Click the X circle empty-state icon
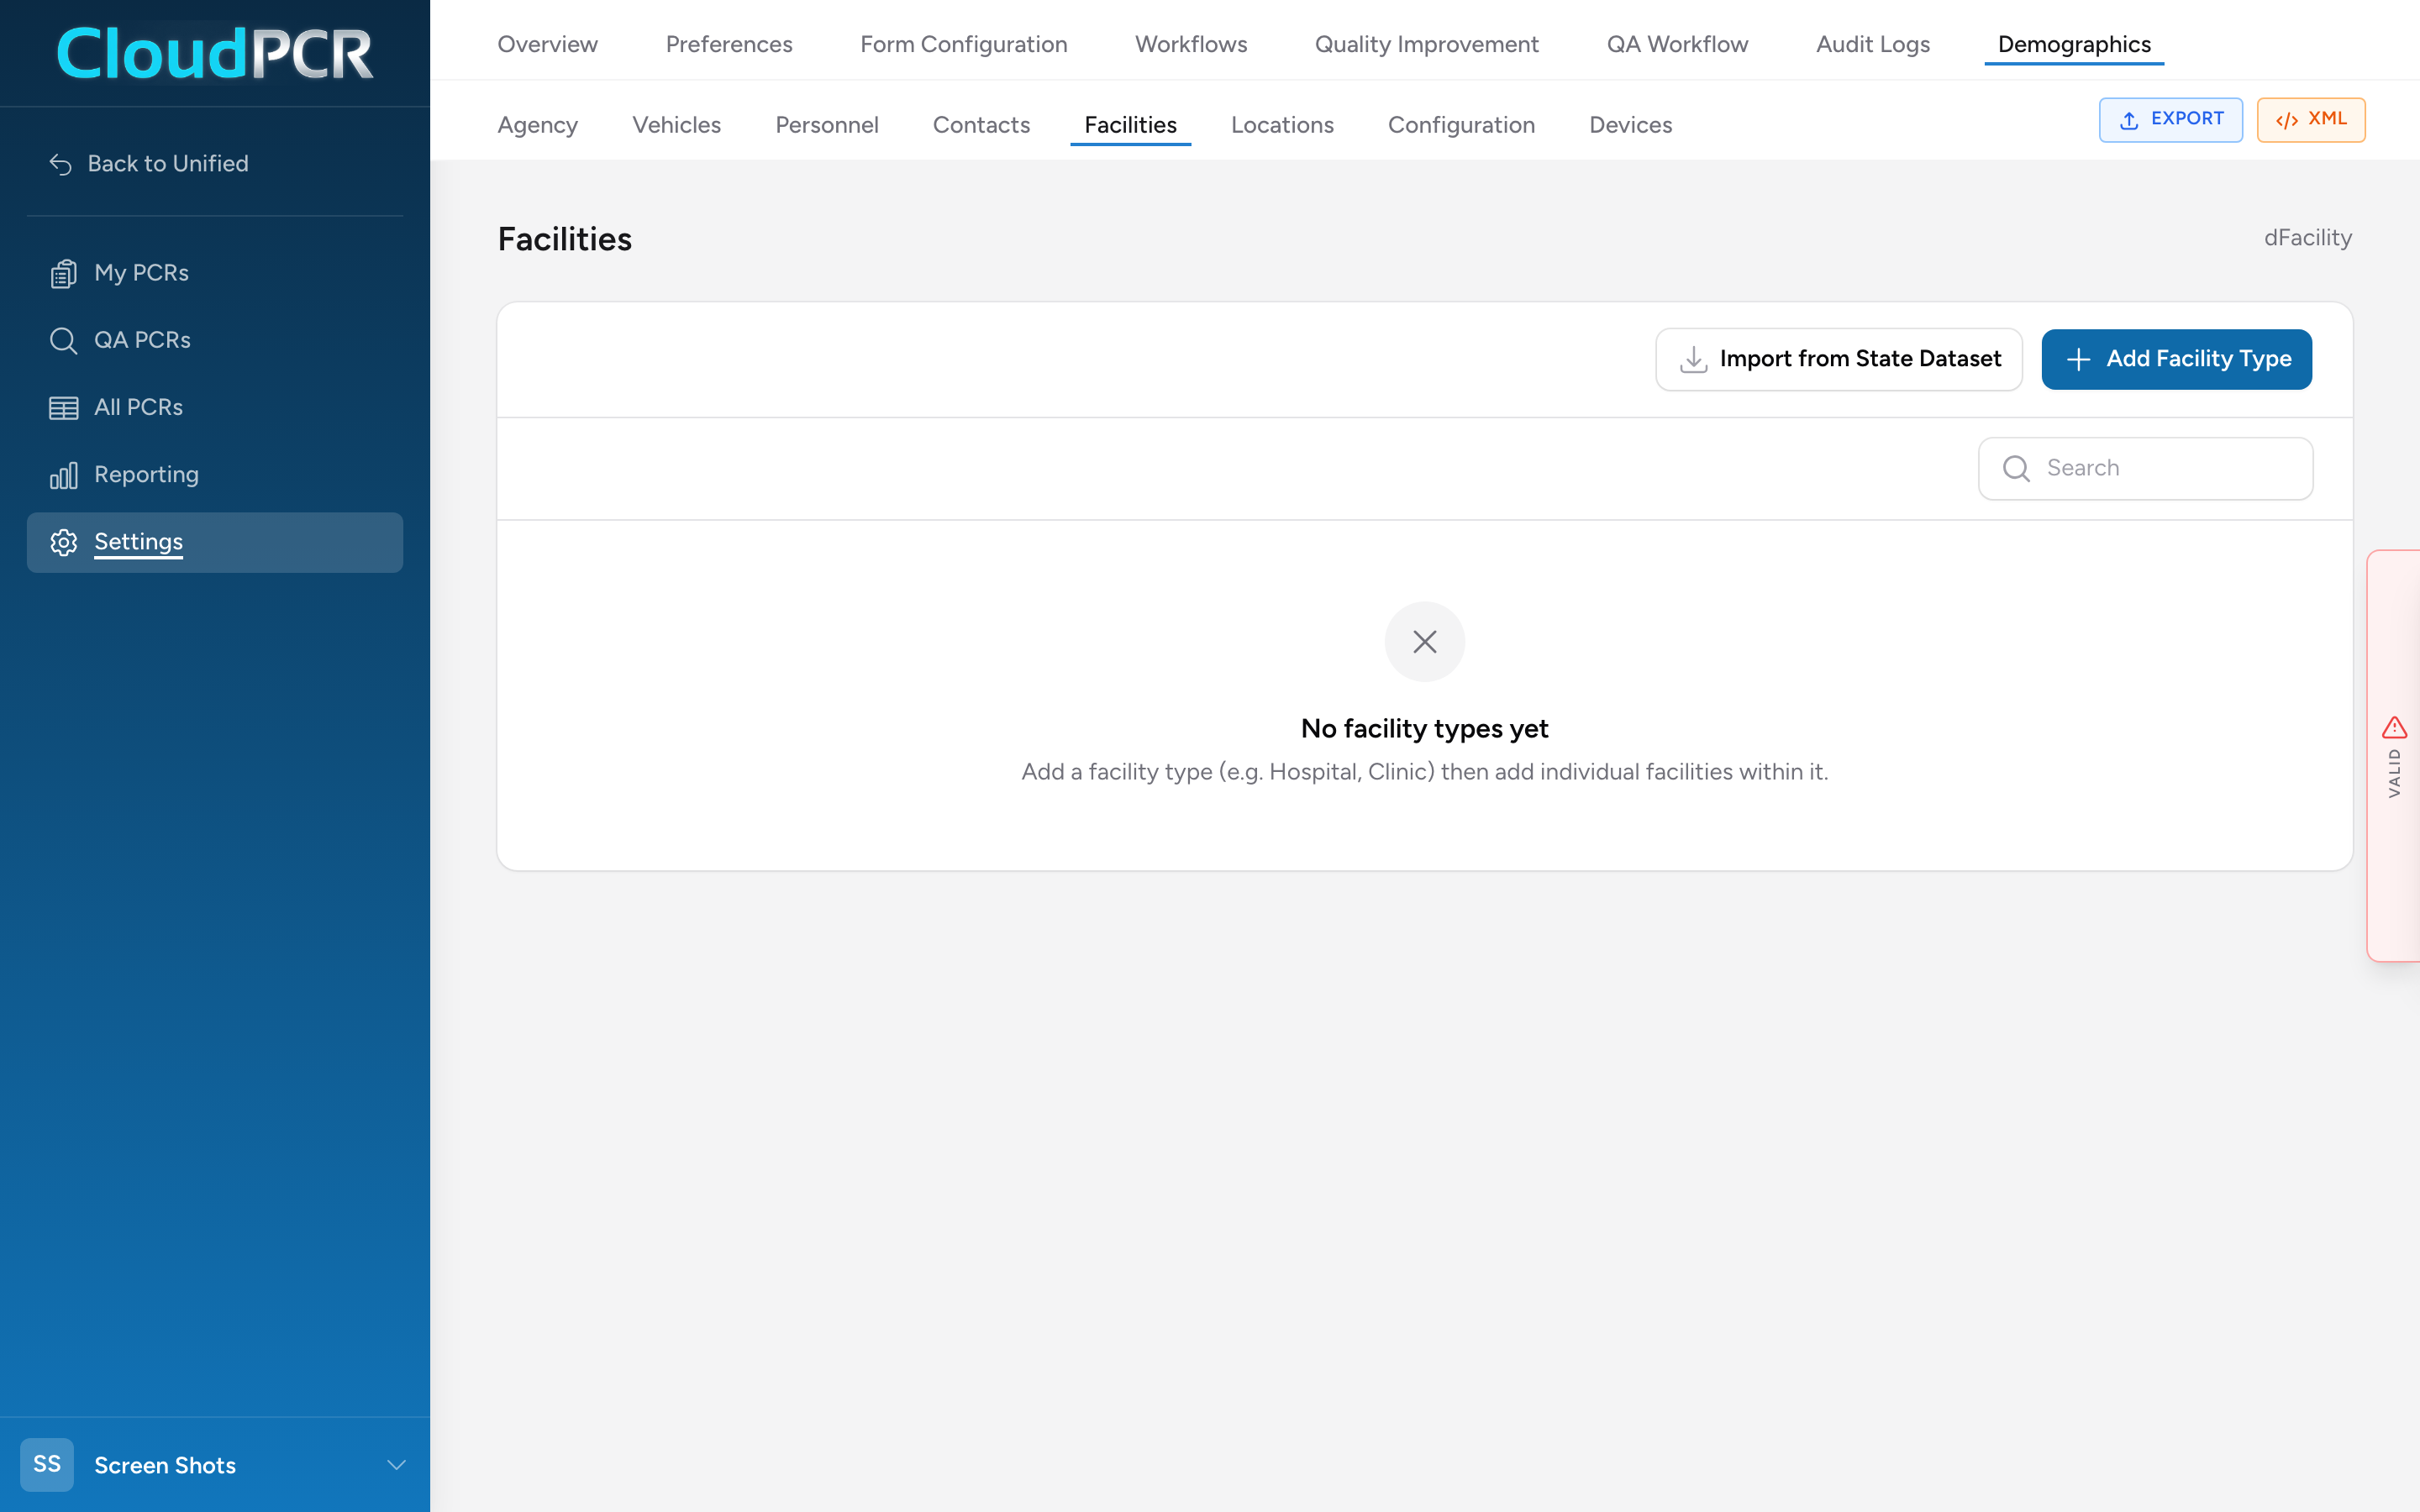Viewport: 2420px width, 1512px height. (1424, 641)
